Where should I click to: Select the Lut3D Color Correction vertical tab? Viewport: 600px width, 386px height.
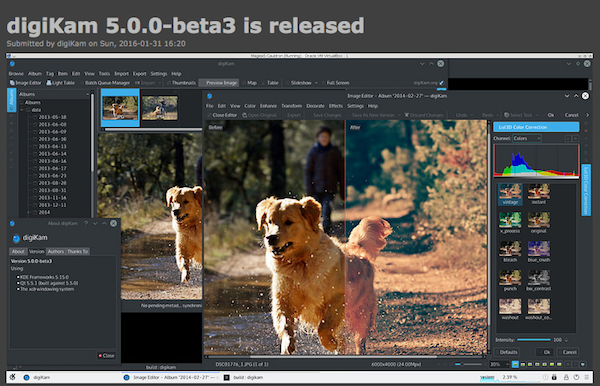586,190
